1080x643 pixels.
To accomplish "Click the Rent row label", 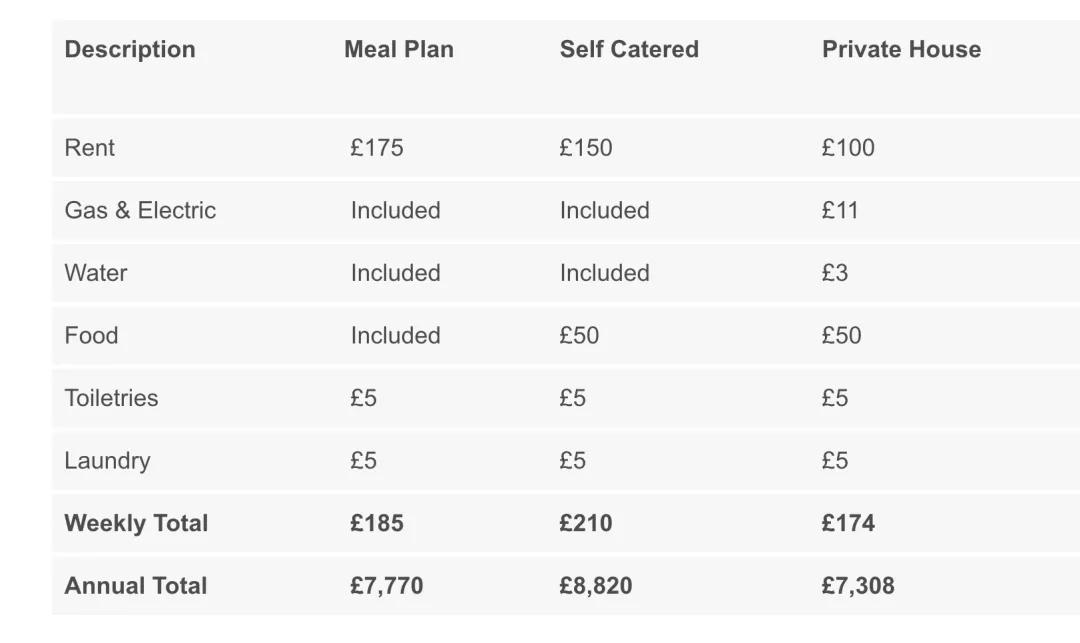I will coord(90,148).
